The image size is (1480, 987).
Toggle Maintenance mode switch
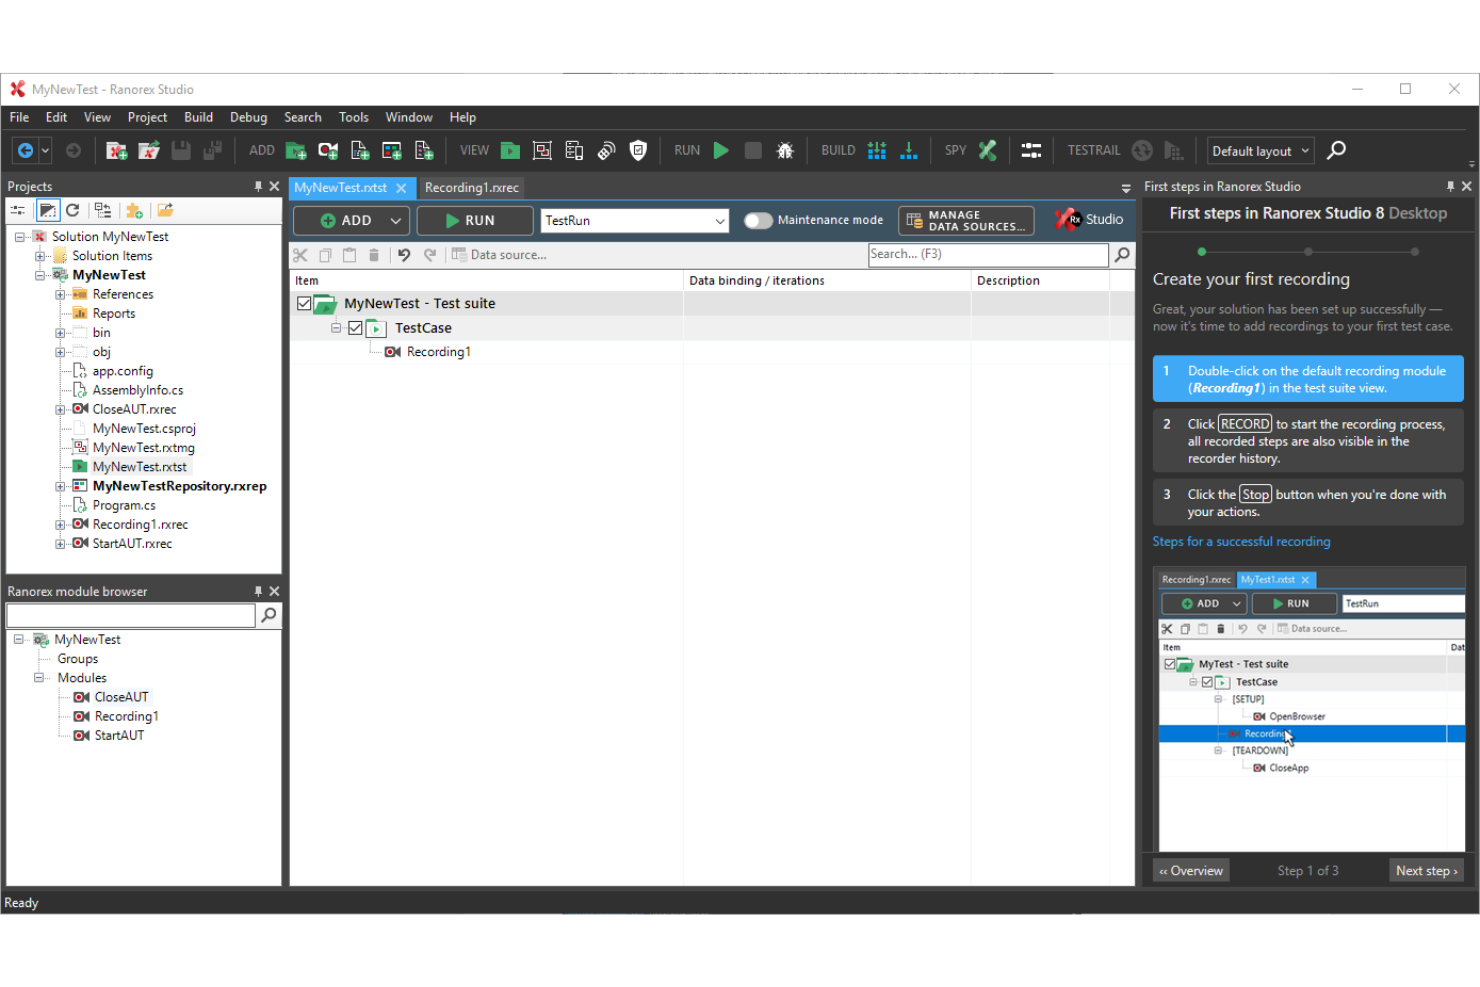point(758,219)
